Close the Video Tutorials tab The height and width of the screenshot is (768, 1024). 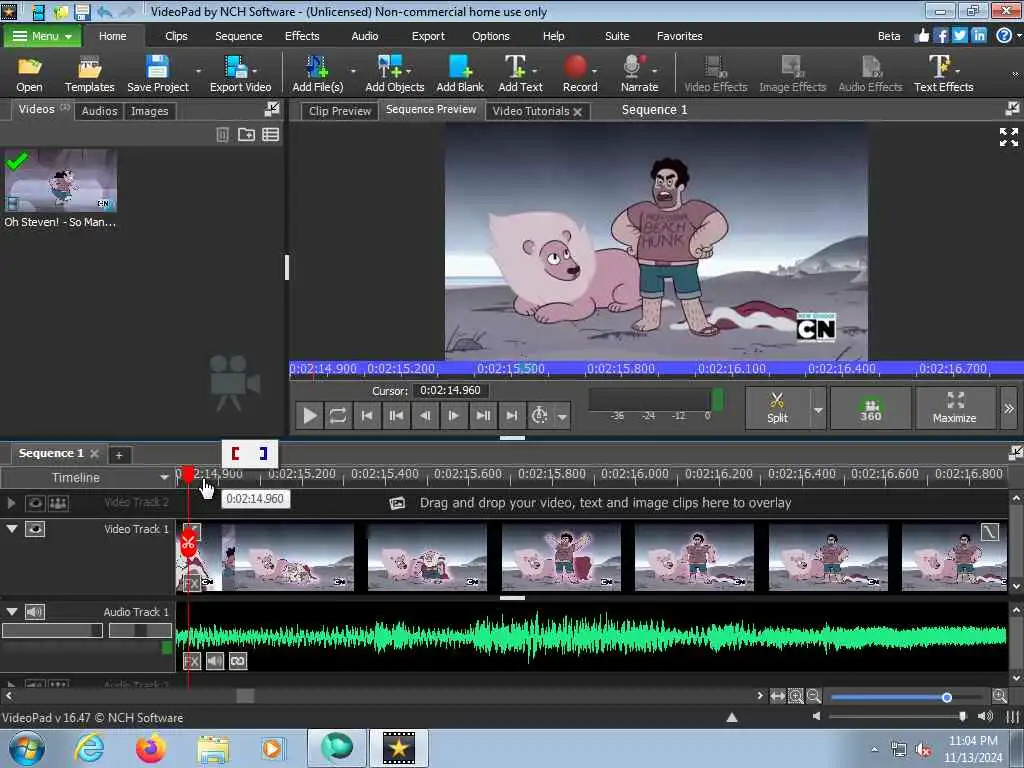pyautogui.click(x=577, y=112)
